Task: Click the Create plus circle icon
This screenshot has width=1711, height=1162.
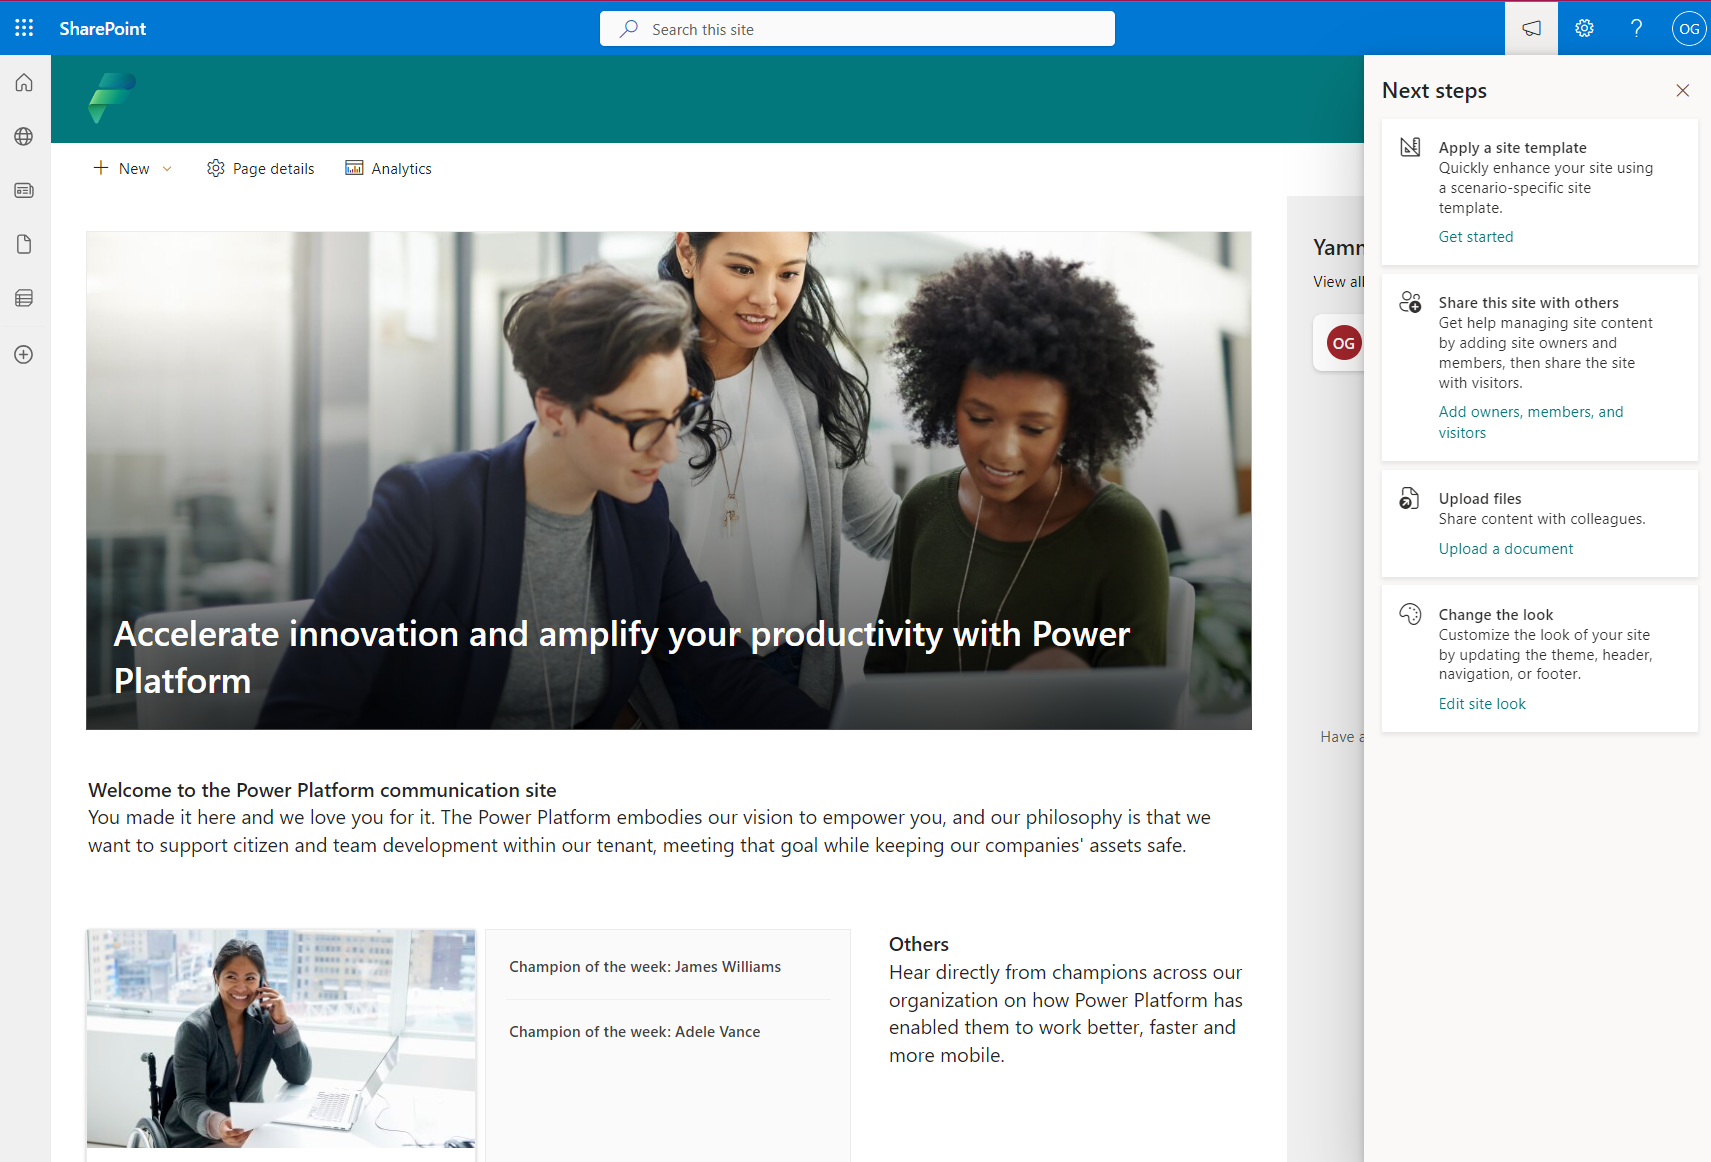Action: coord(24,355)
